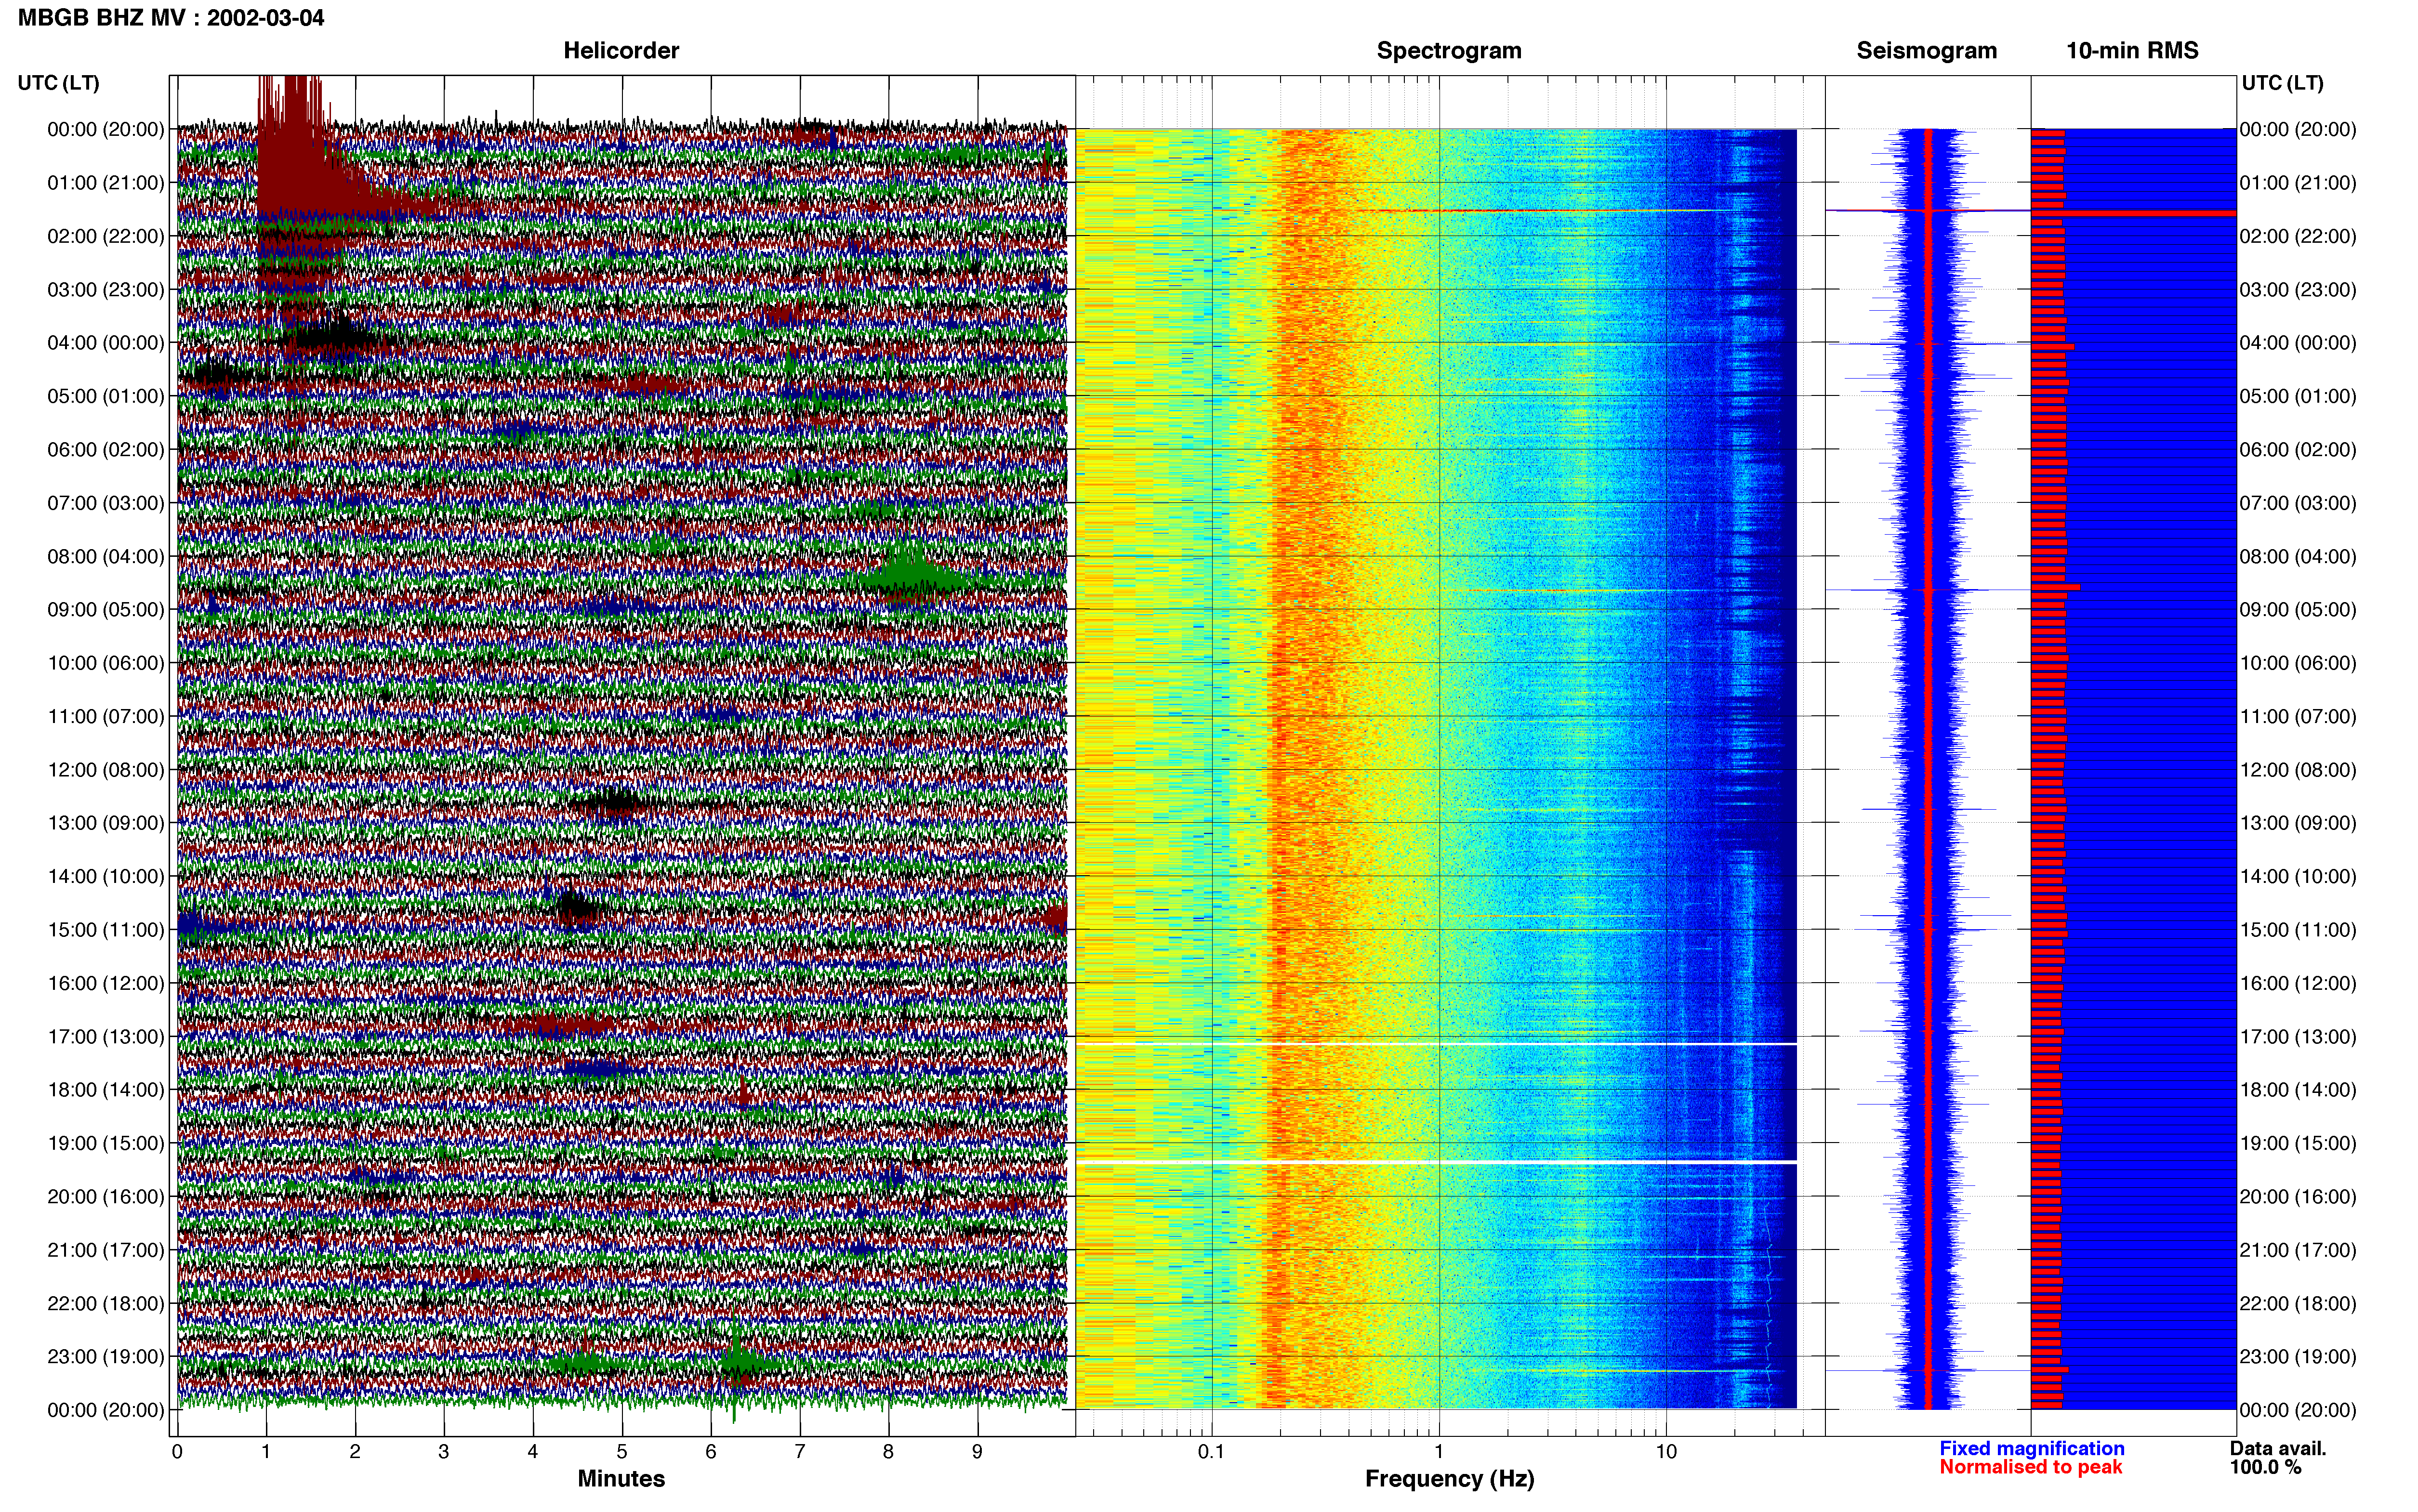Screen dimensions: 2418x1512
Task: Click RMS-side time label "20:00 (16:00)"
Action: pos(2298,1197)
